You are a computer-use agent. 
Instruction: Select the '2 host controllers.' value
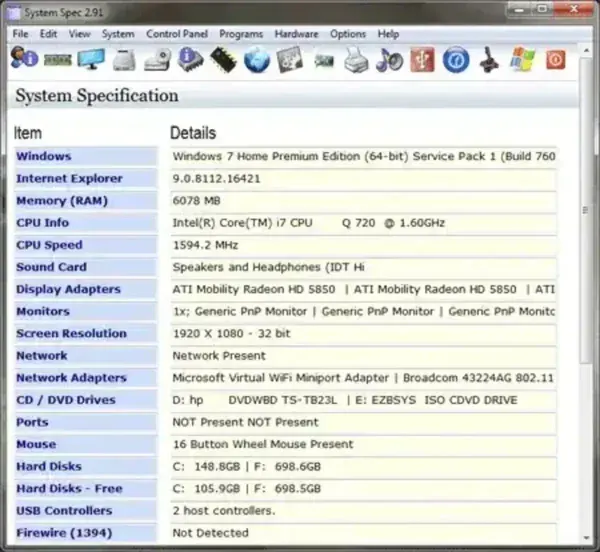(224, 511)
